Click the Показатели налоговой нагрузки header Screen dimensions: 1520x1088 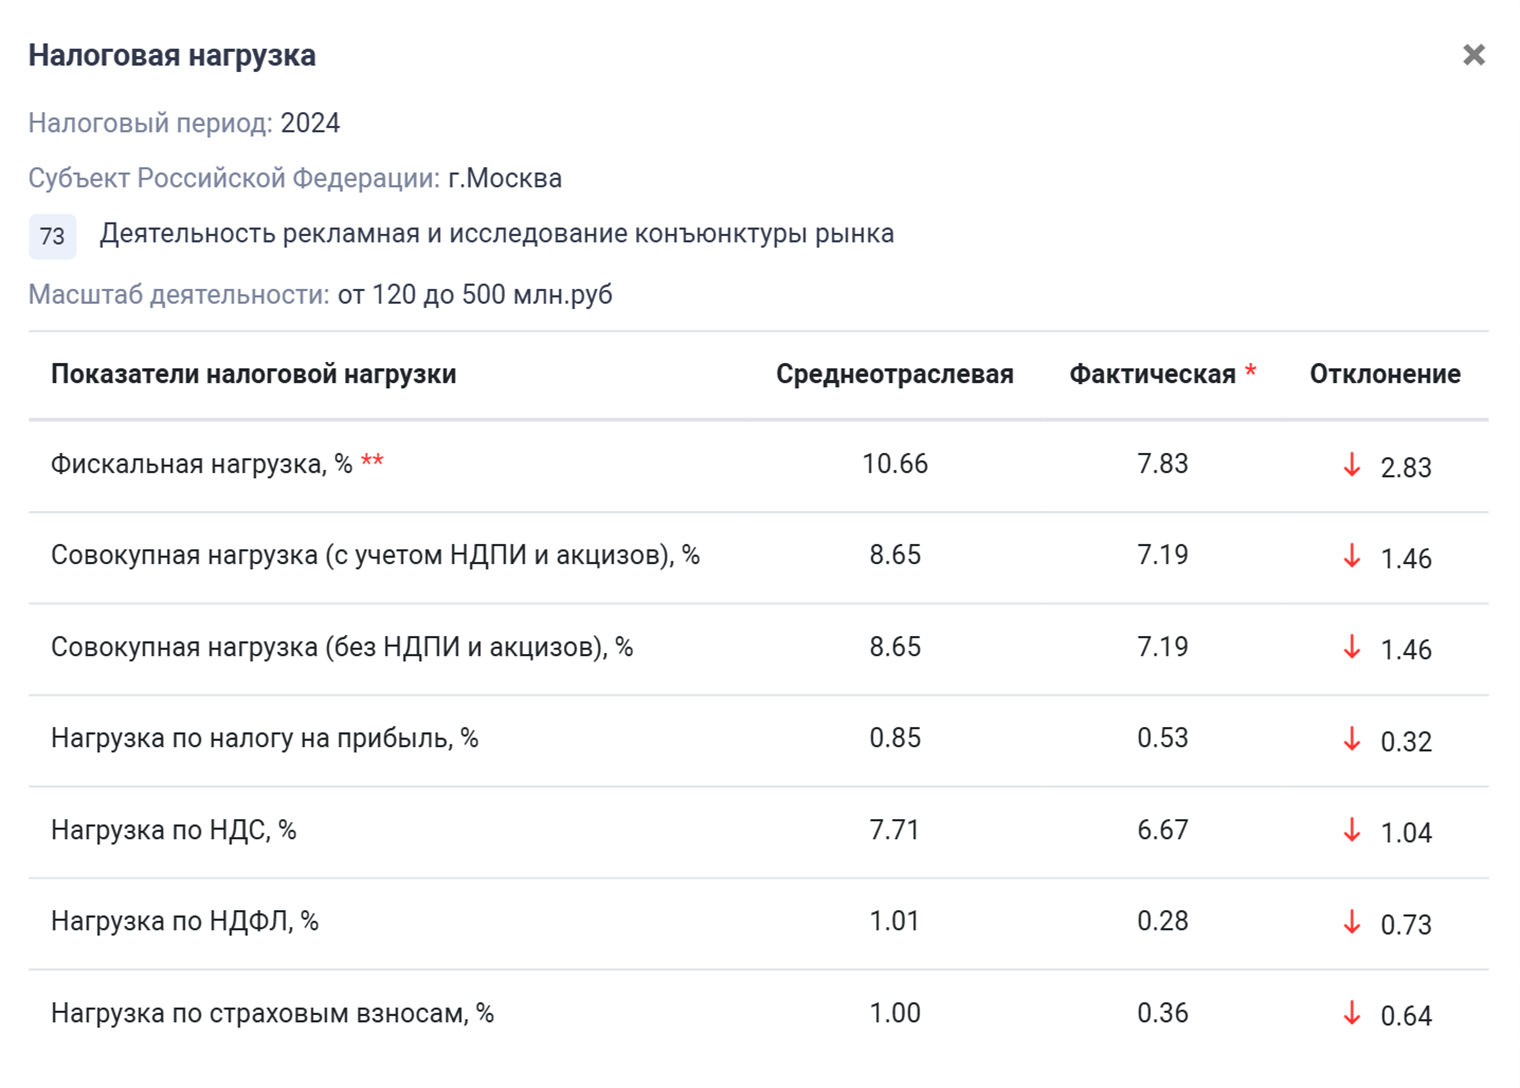(x=253, y=375)
